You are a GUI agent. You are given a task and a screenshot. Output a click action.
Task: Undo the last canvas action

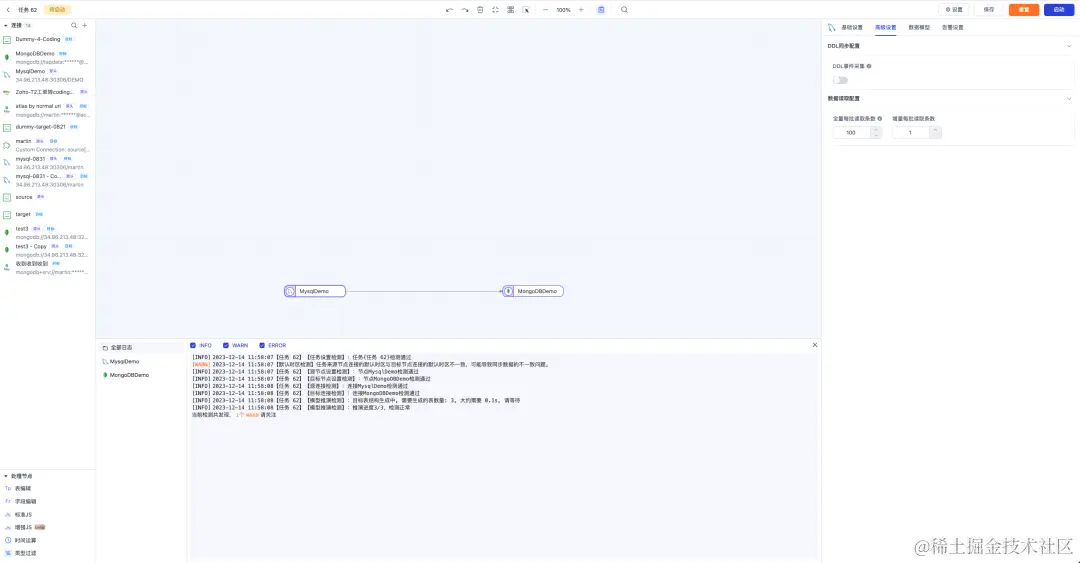(450, 10)
